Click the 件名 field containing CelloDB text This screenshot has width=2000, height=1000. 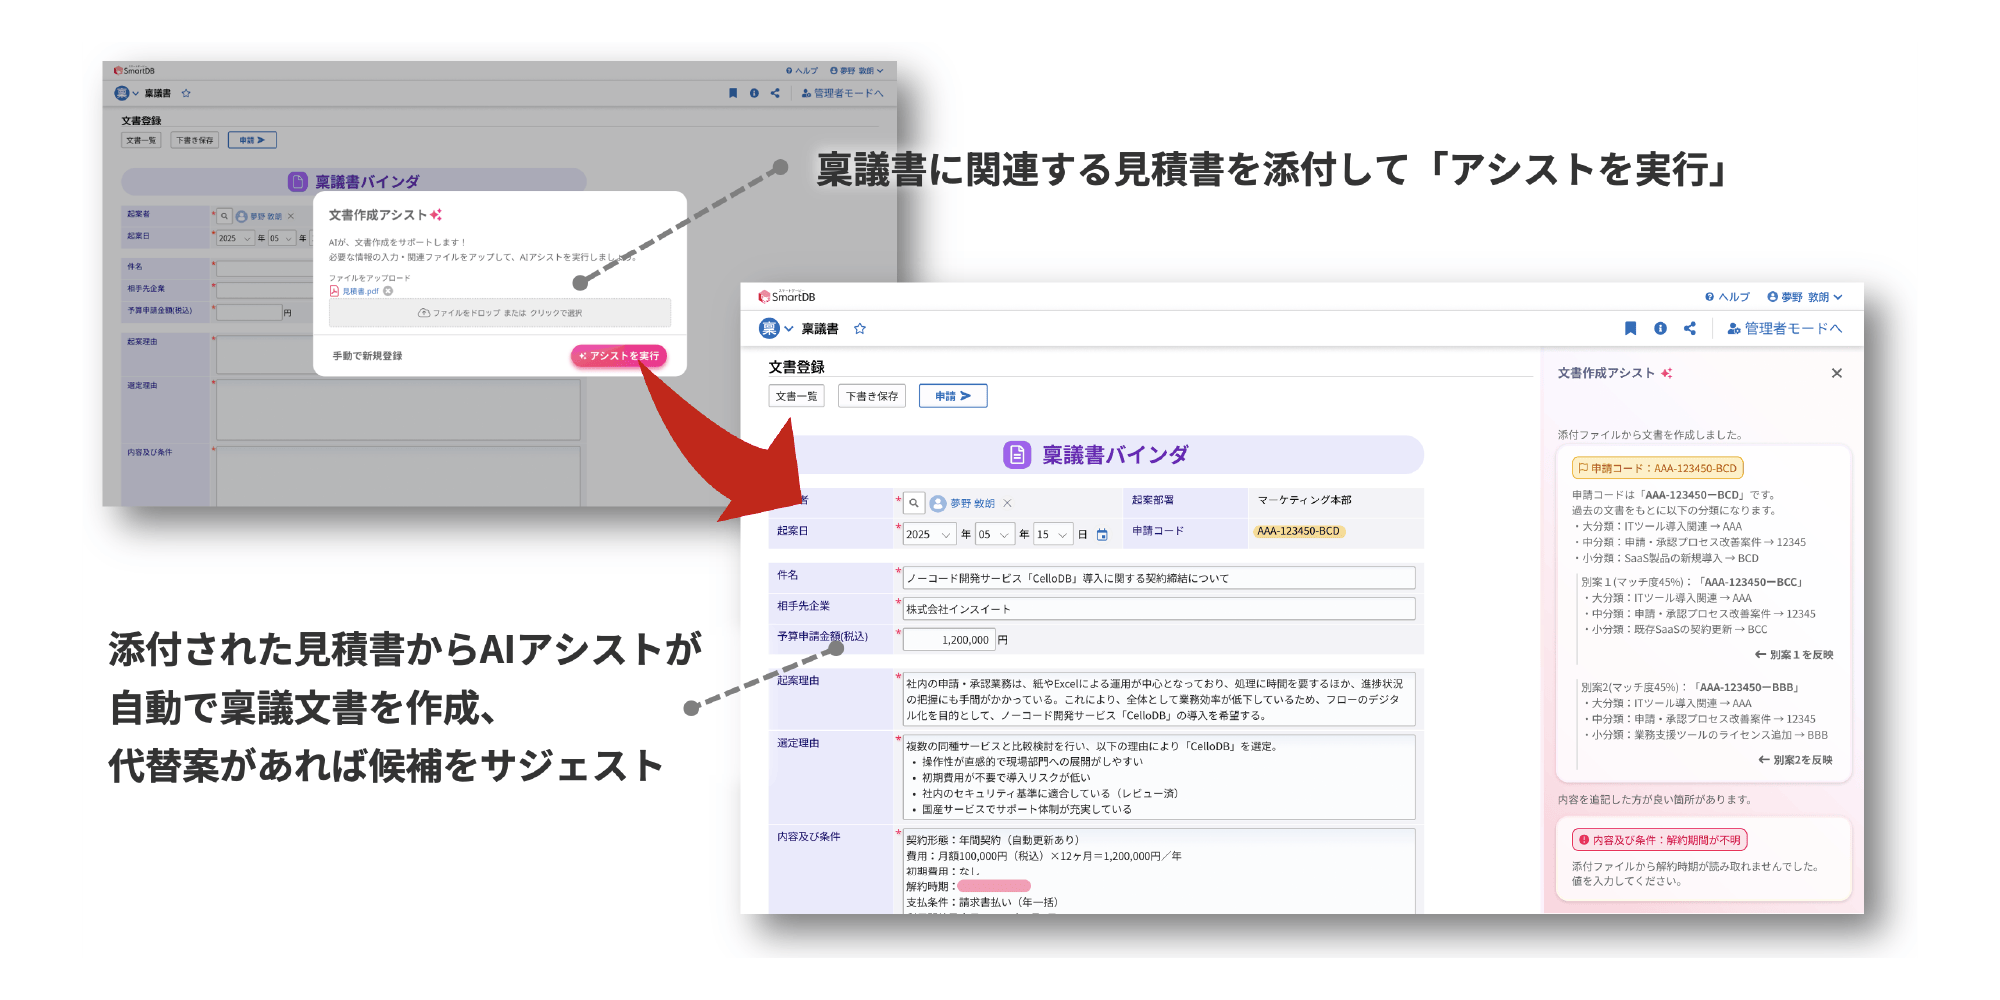pos(1159,578)
